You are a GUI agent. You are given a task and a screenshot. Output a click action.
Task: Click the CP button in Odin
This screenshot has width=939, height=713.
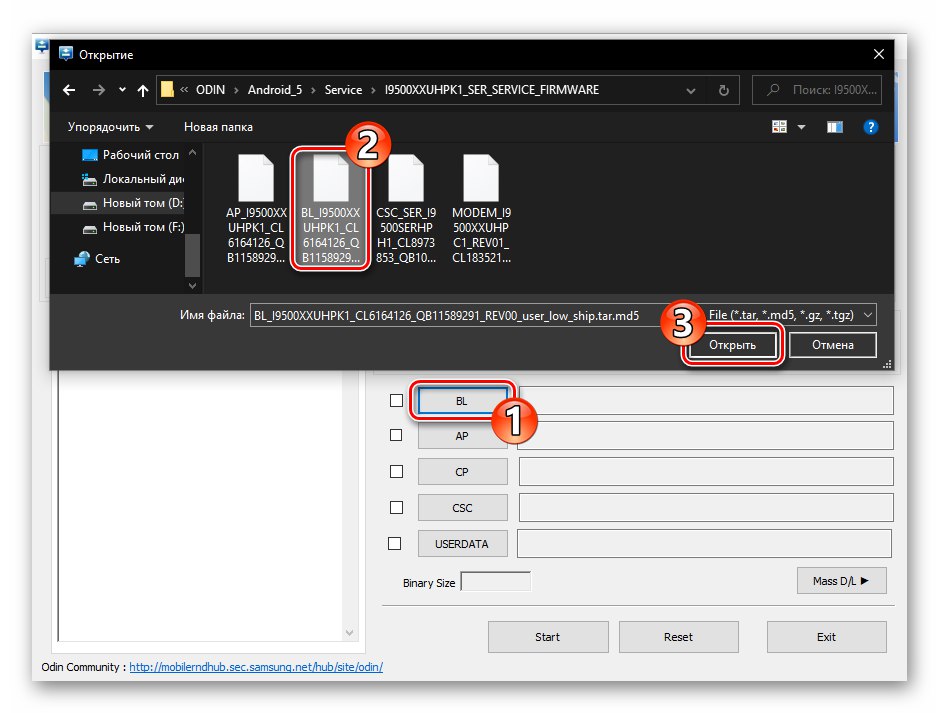(462, 472)
